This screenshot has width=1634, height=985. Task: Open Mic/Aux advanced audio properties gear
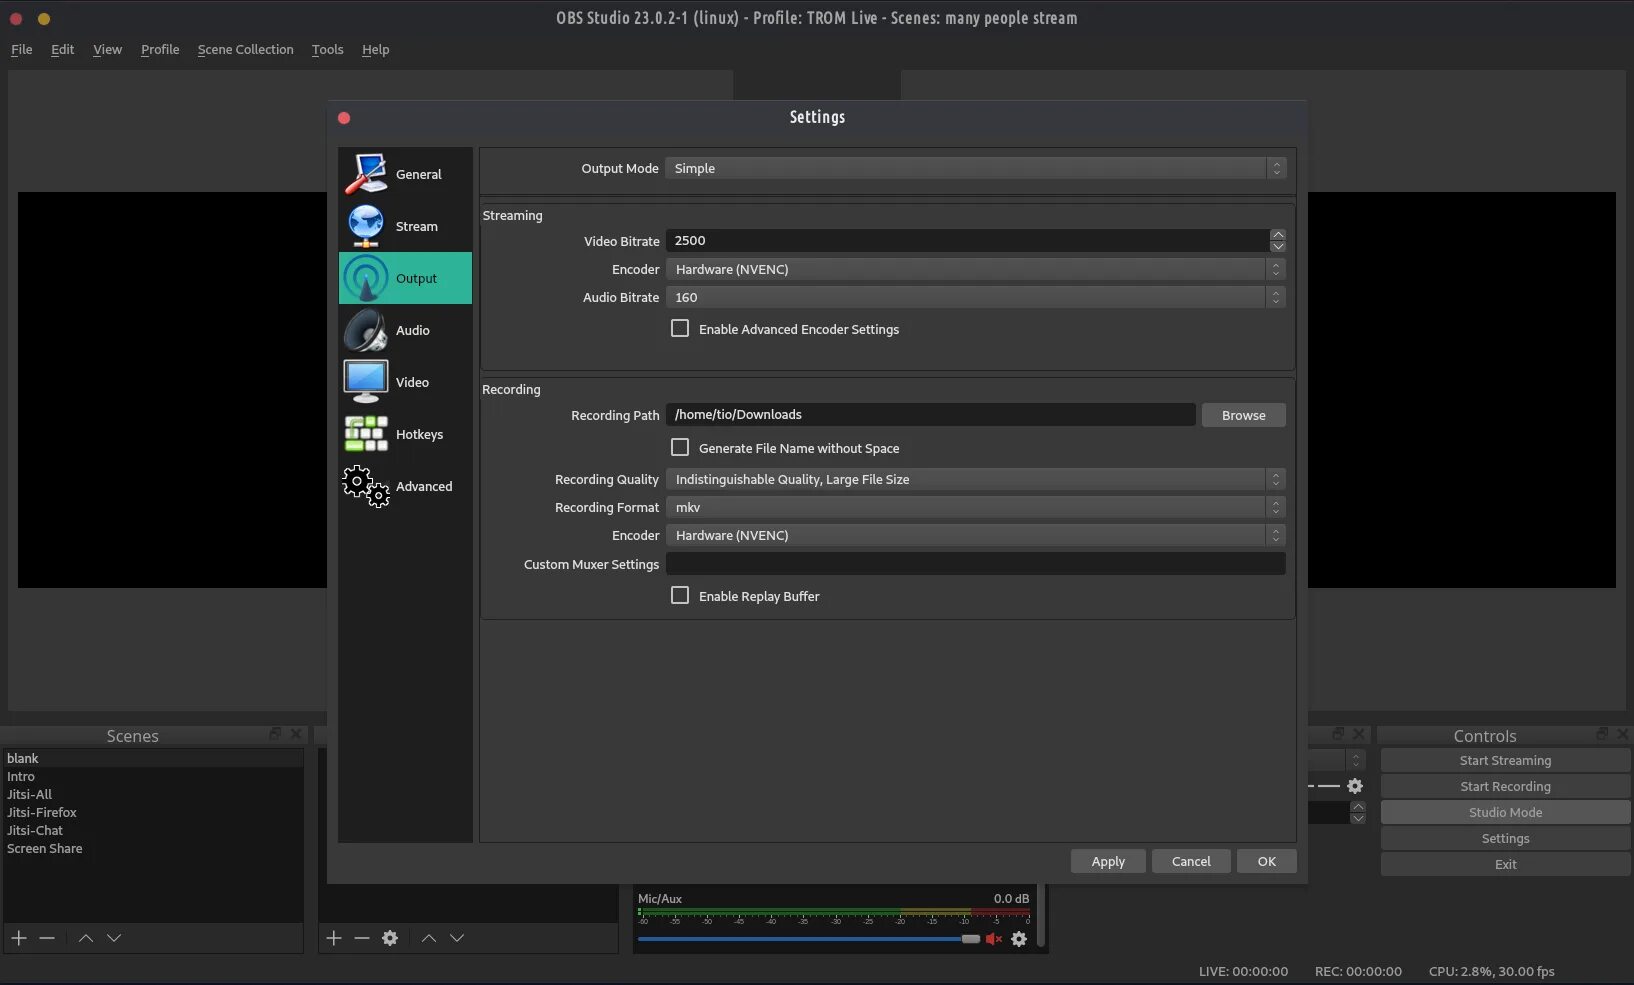1019,939
